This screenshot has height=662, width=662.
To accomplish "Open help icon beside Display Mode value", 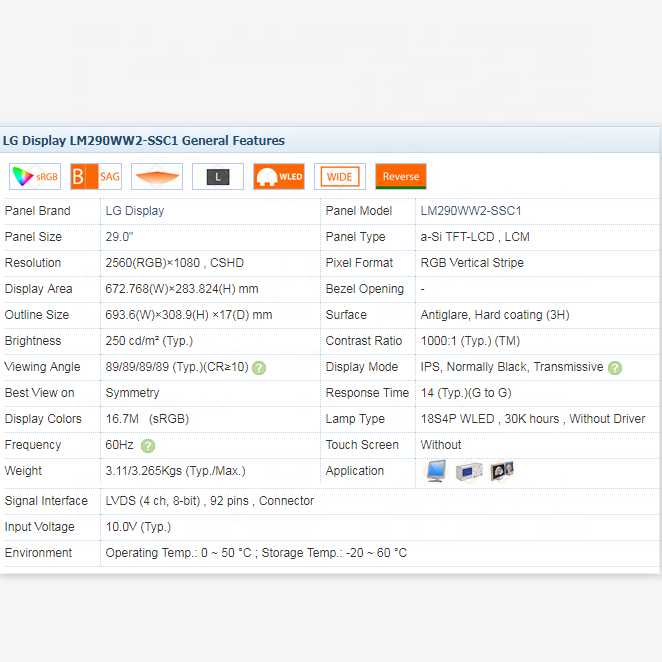I will coord(615,368).
